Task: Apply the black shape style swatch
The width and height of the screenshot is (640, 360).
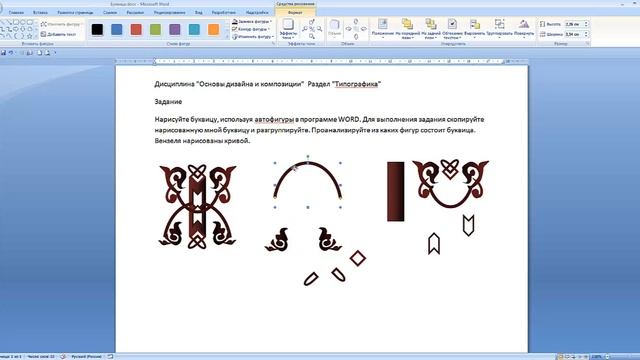Action: click(97, 29)
